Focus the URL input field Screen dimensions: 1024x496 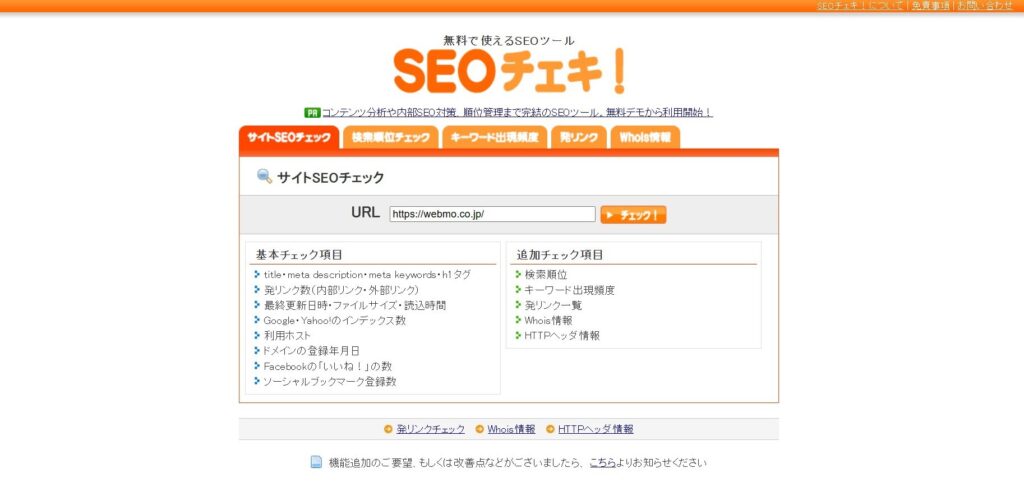[x=492, y=214]
